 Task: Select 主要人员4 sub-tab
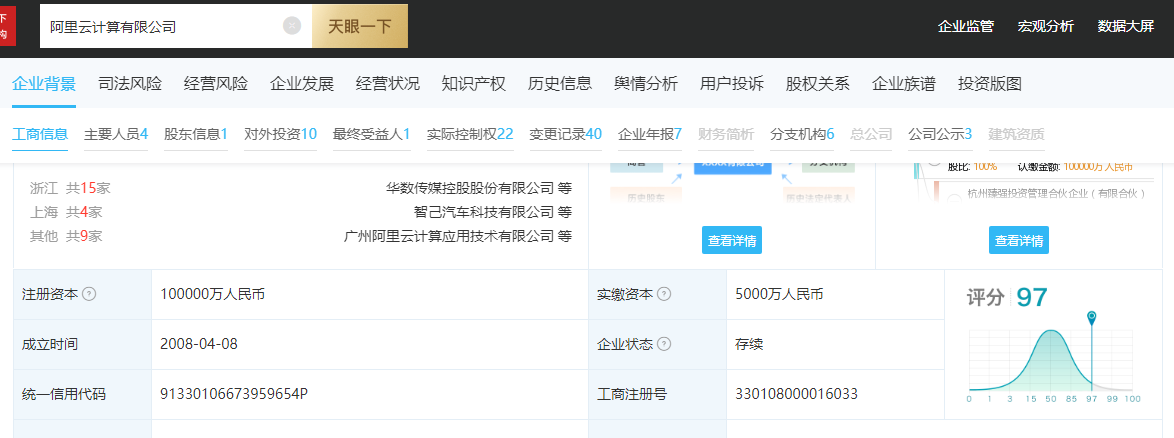click(x=116, y=135)
